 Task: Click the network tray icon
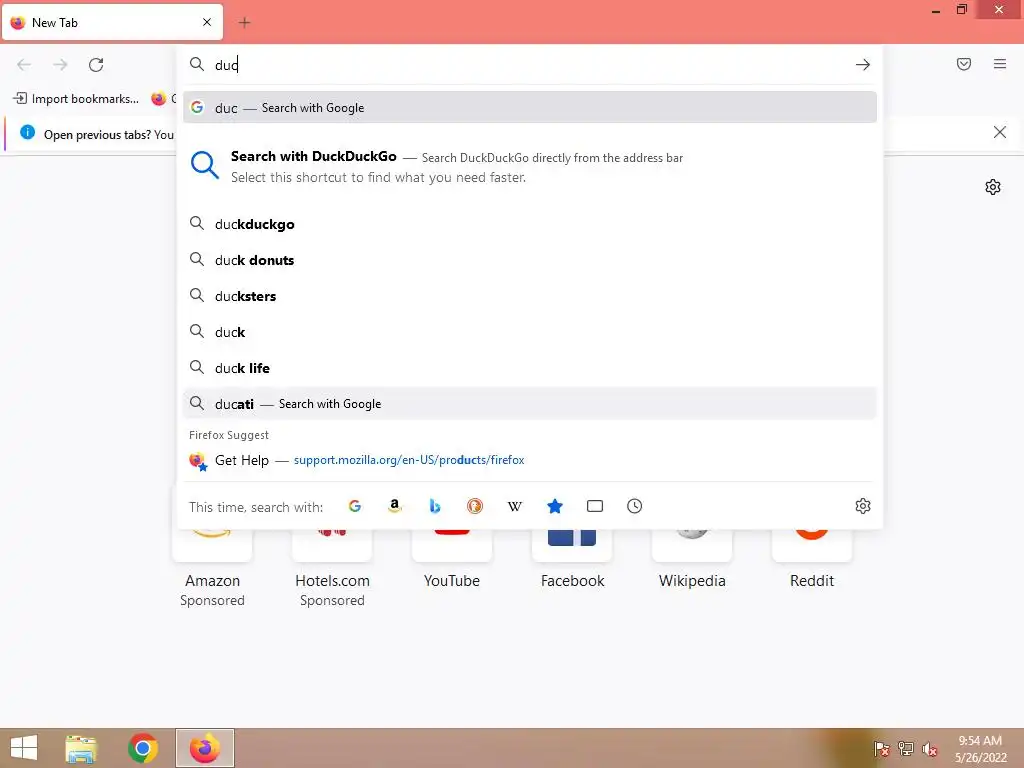pyautogui.click(x=906, y=749)
